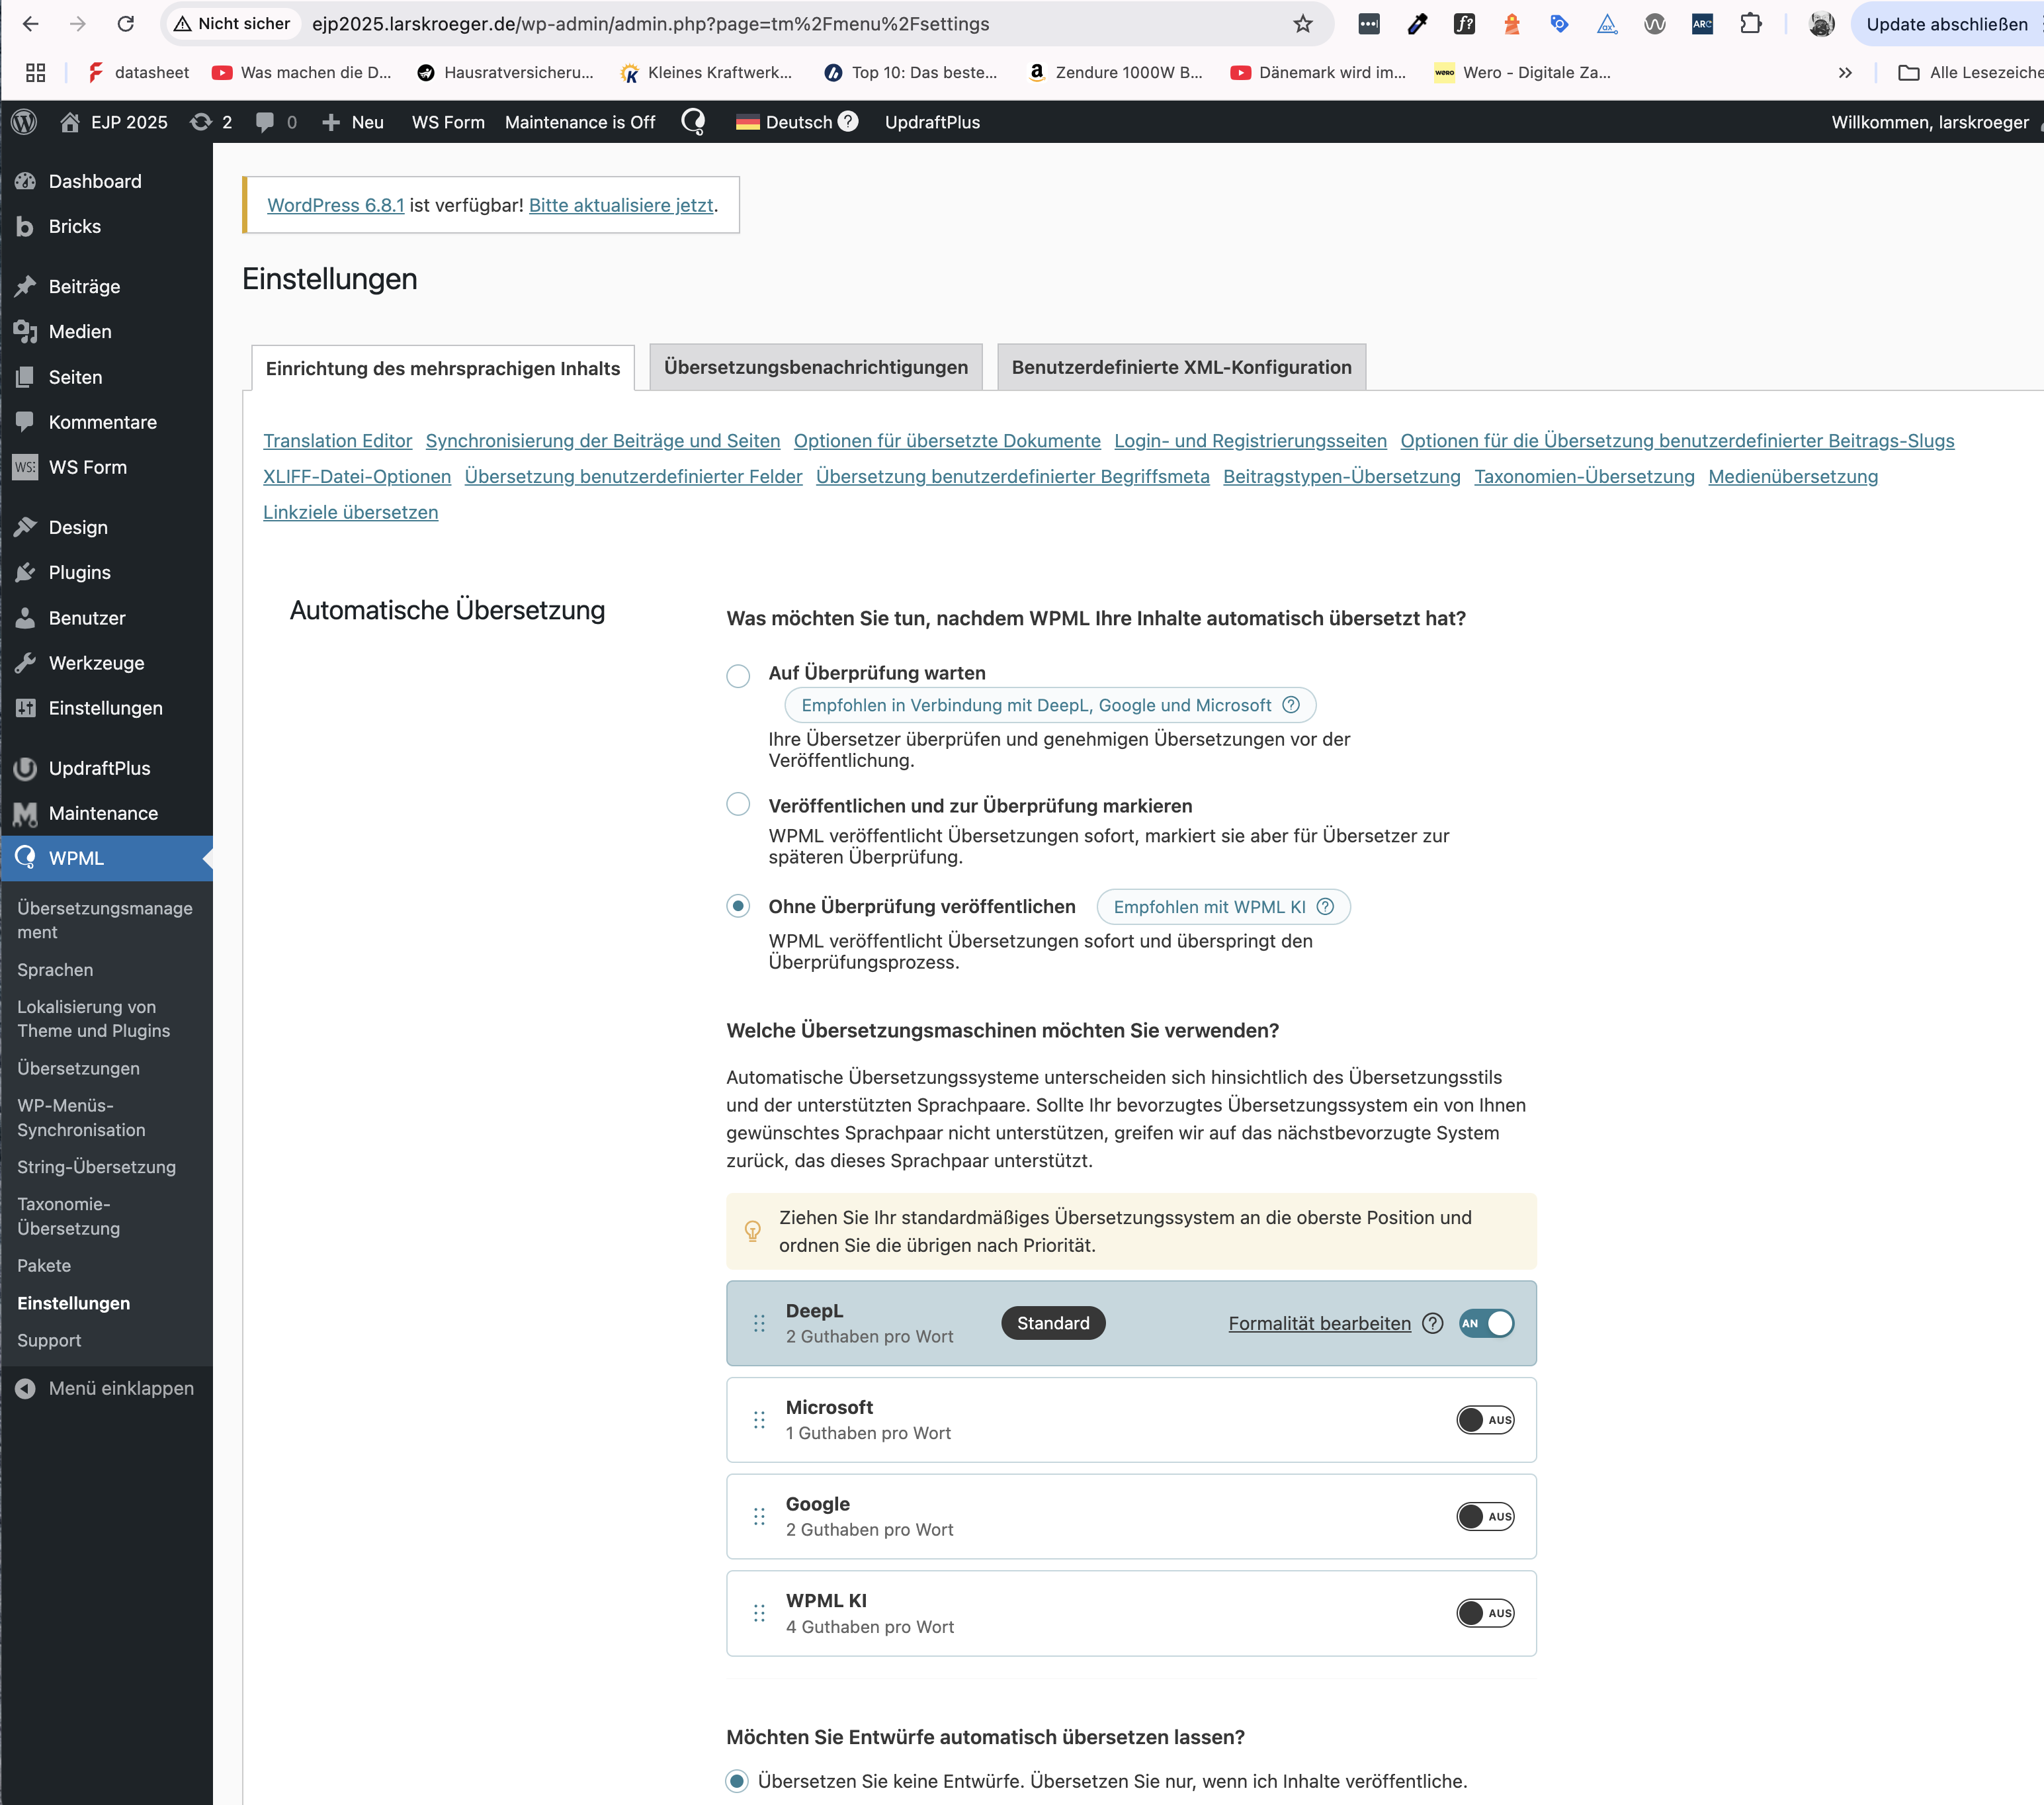The height and width of the screenshot is (1805, 2044).
Task: Open the browser extensions puzzle icon
Action: pyautogui.click(x=1750, y=24)
